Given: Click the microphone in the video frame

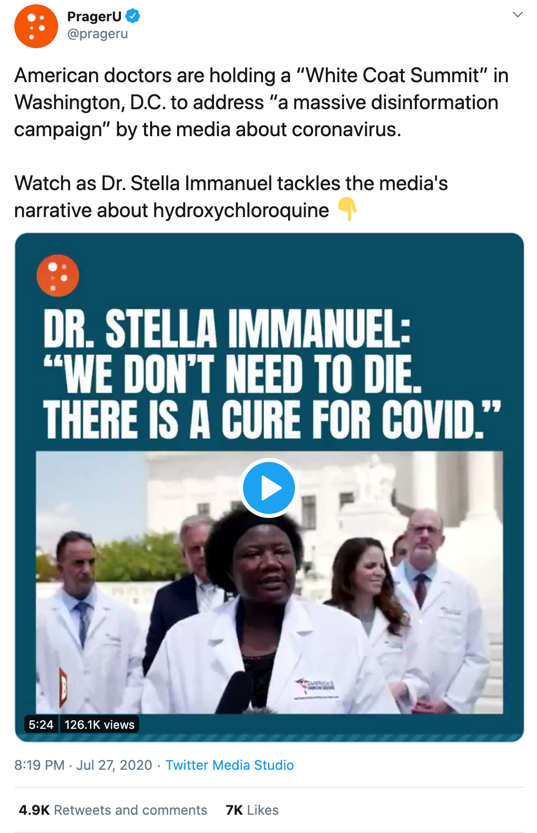Looking at the screenshot, I should [236, 692].
